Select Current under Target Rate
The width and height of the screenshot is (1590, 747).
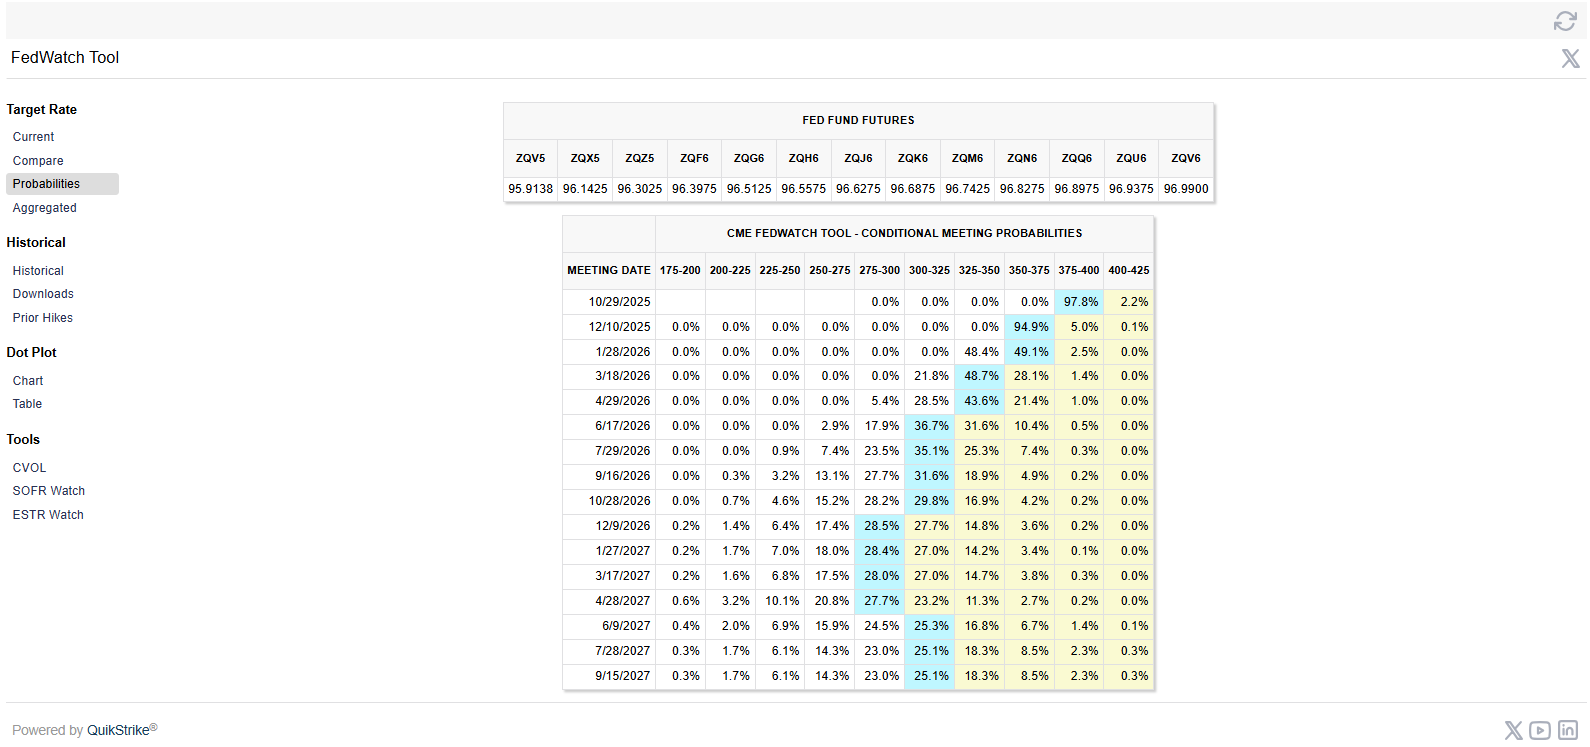click(x=34, y=137)
